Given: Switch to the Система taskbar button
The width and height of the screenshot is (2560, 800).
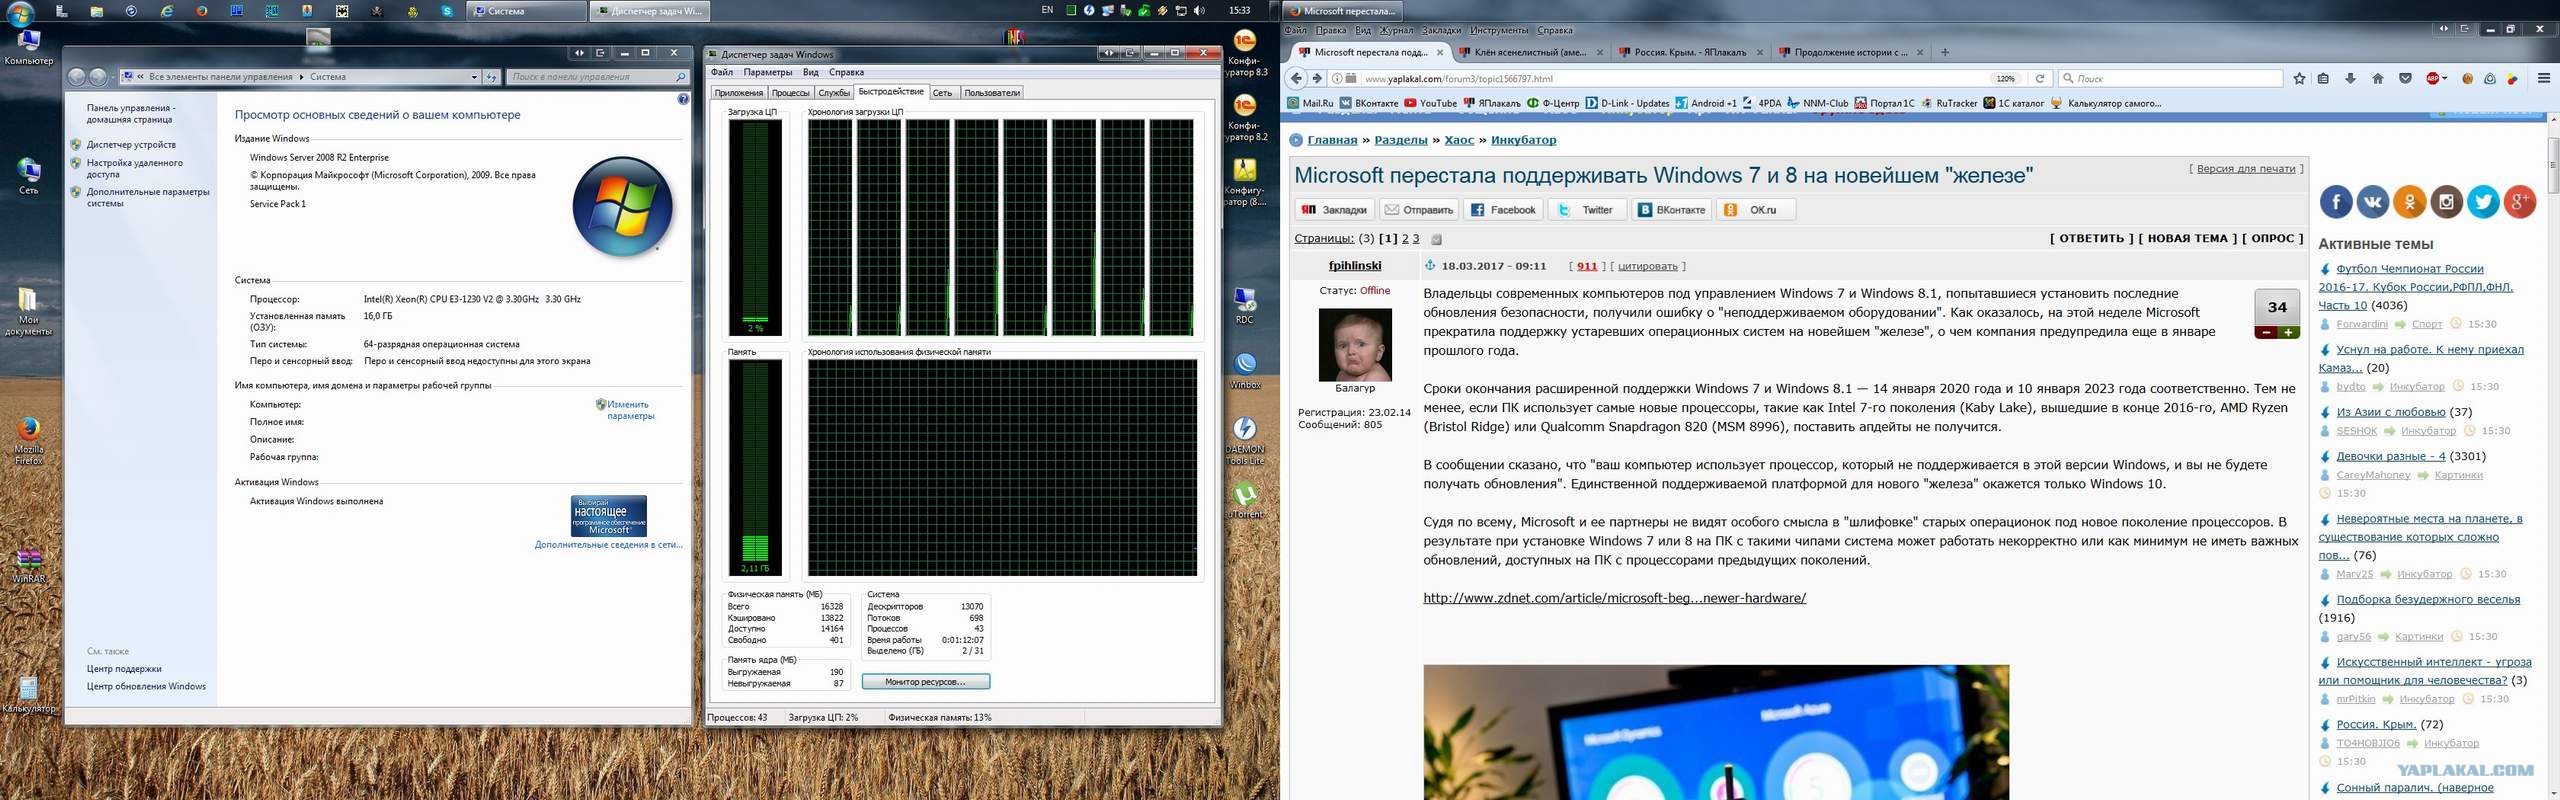Looking at the screenshot, I should click(526, 11).
